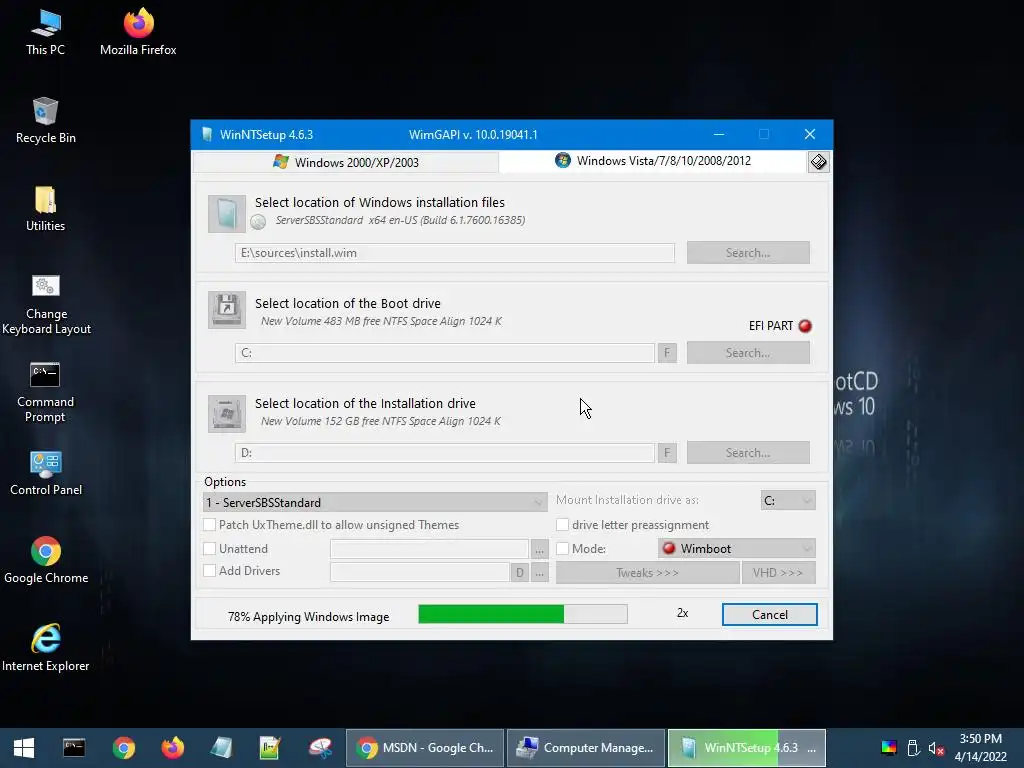The width and height of the screenshot is (1024, 768).
Task: Switch to Computer Management taskbar window
Action: (x=586, y=748)
